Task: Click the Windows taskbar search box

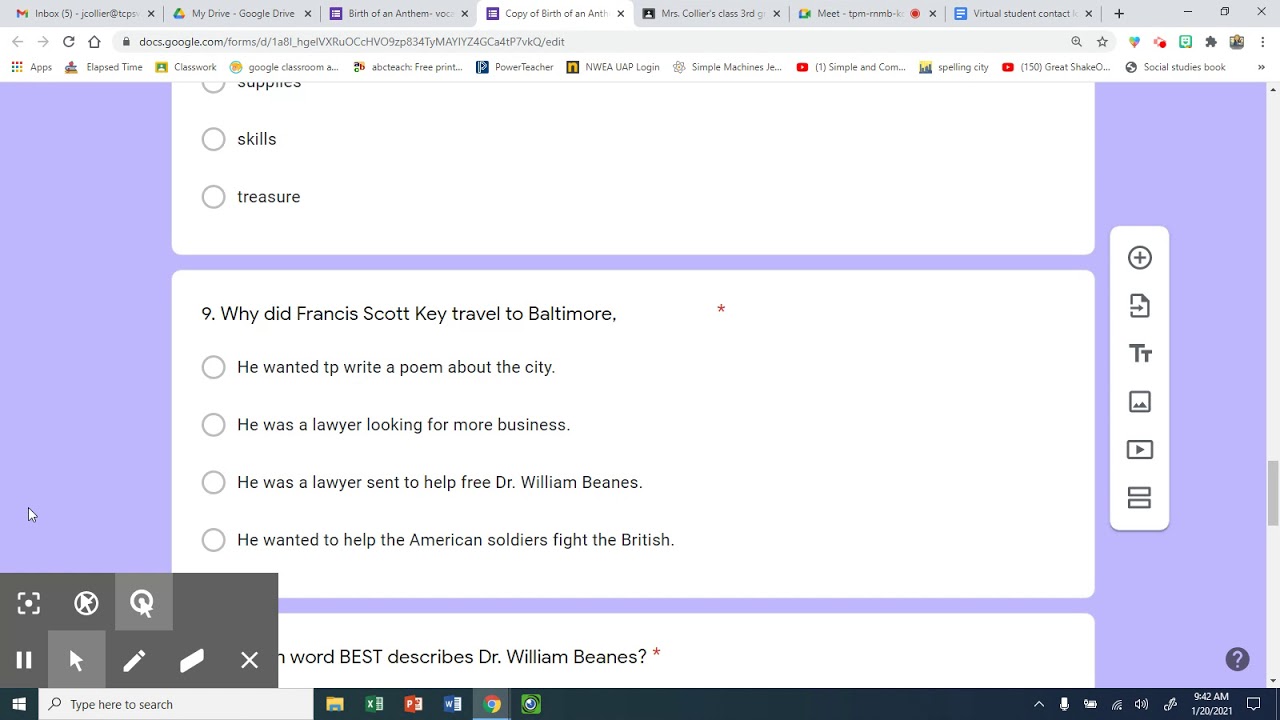Action: pyautogui.click(x=176, y=704)
